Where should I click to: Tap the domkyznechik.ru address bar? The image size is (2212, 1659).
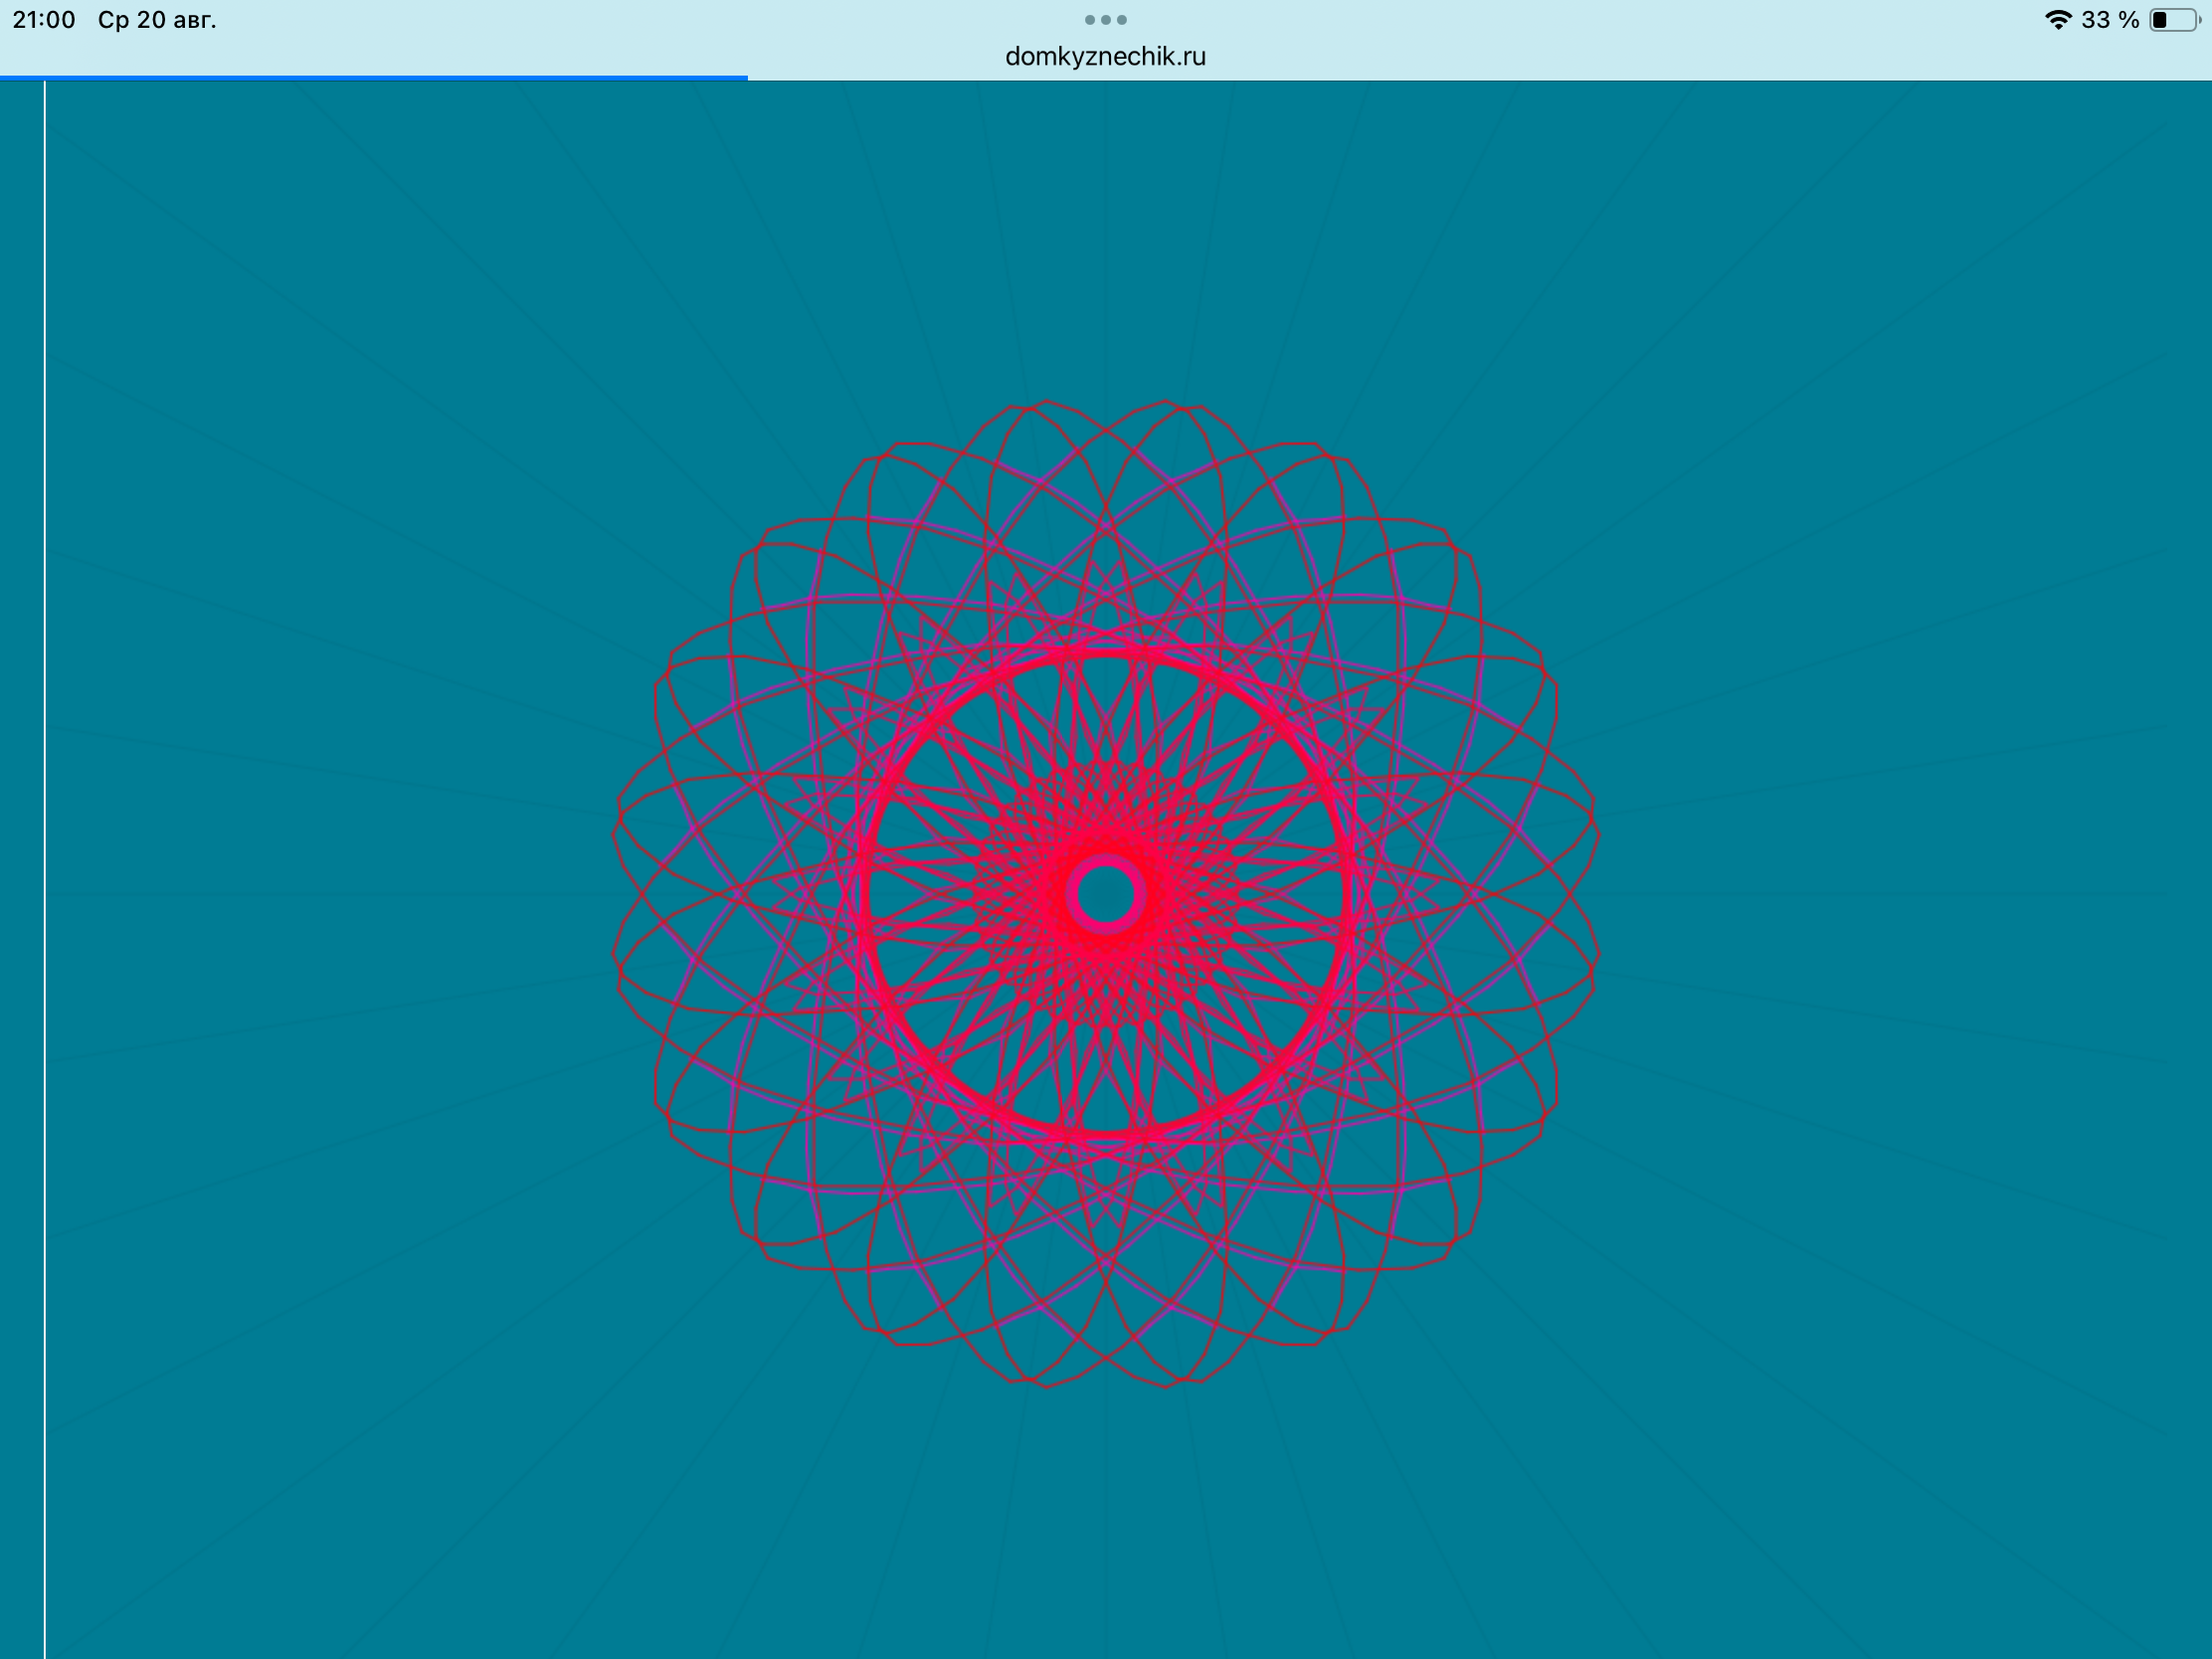(x=1105, y=57)
